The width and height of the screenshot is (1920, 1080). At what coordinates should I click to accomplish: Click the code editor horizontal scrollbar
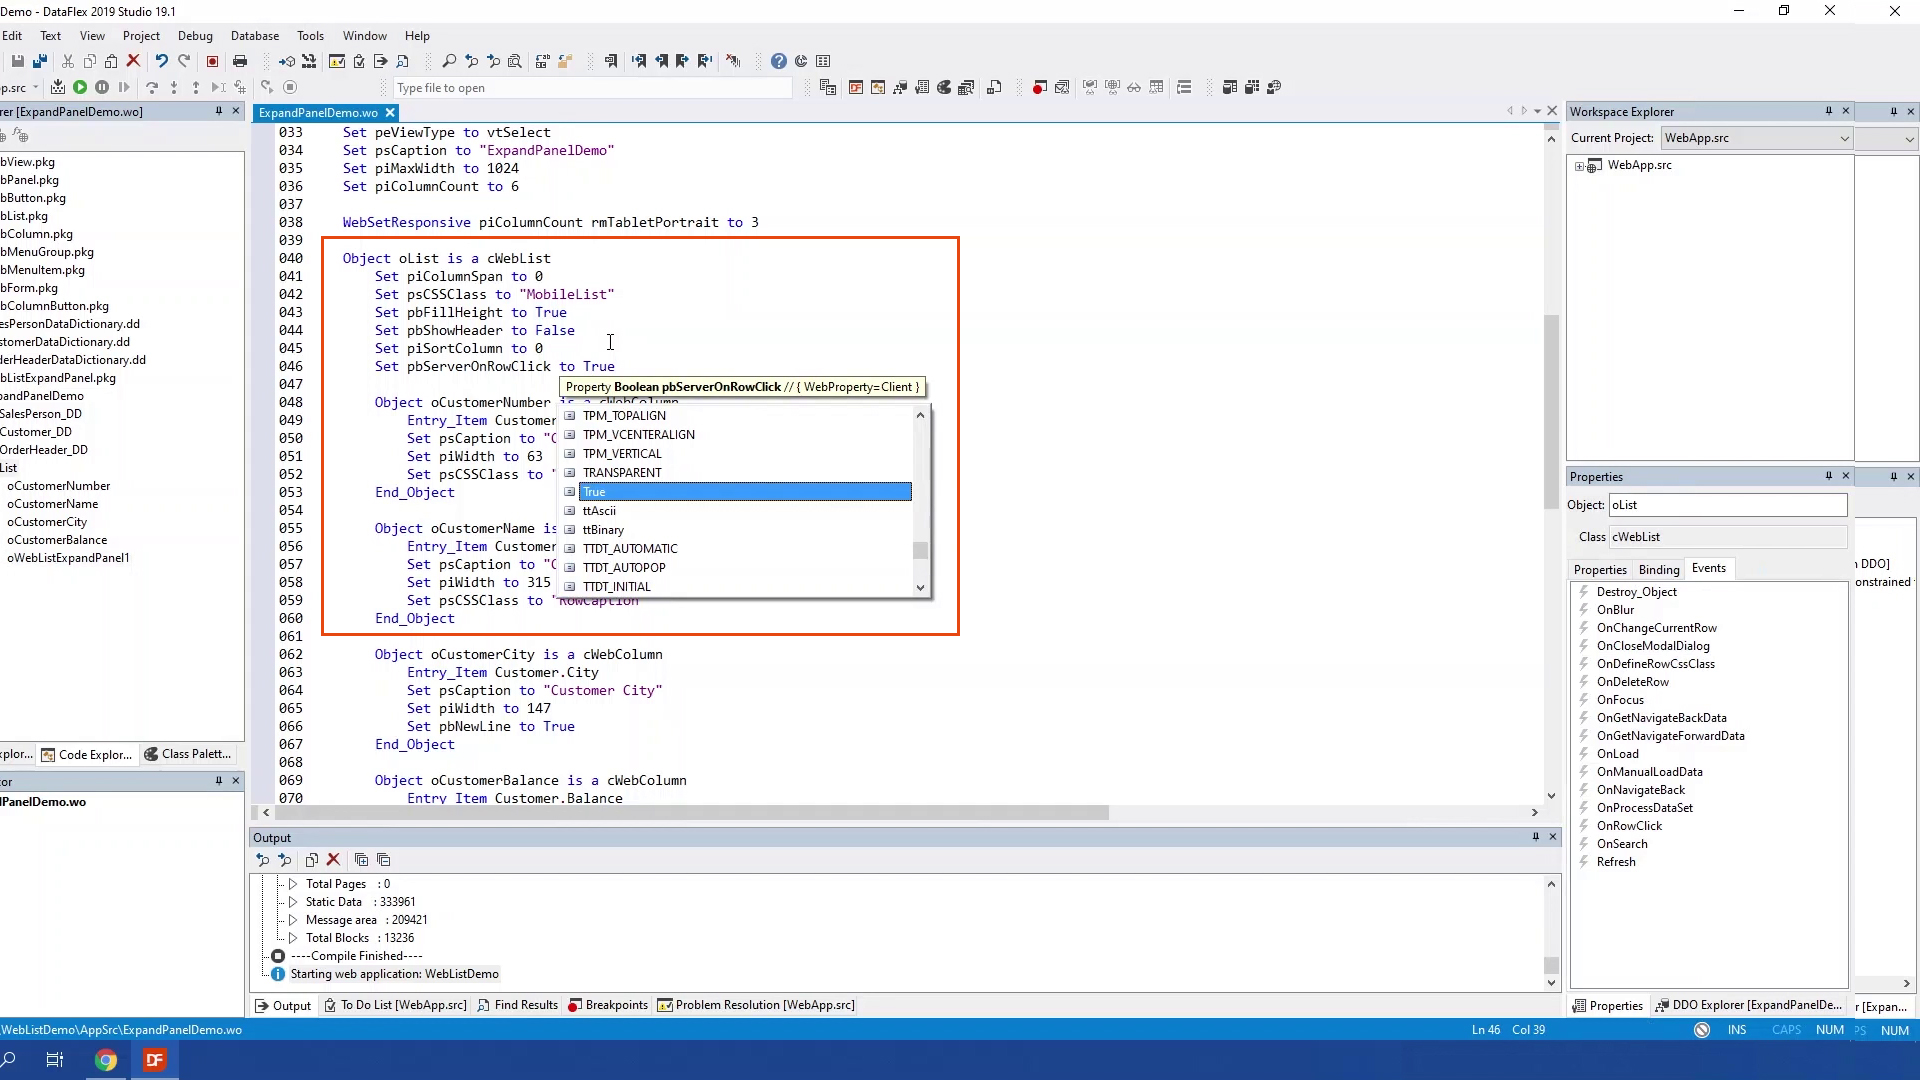click(x=690, y=813)
